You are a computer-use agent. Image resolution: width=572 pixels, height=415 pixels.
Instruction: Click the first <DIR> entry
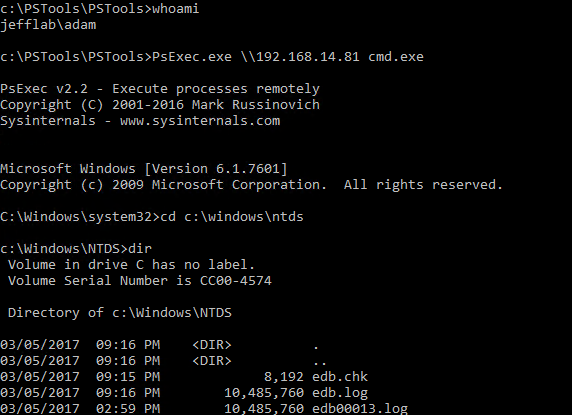point(212,345)
